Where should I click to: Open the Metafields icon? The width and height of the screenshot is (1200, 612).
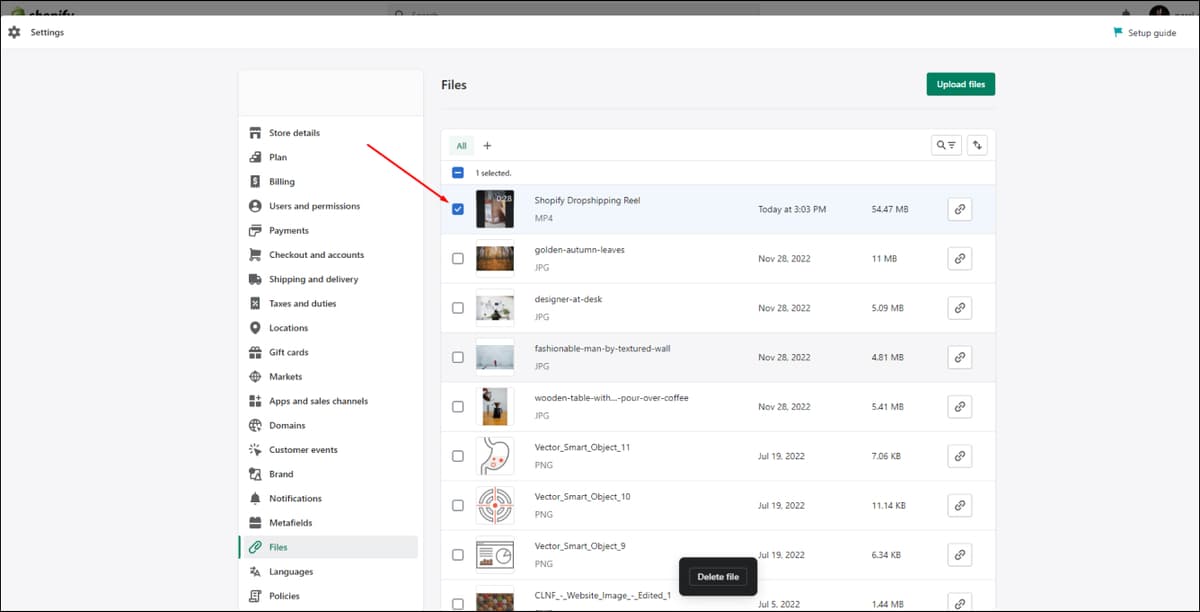[x=255, y=523]
